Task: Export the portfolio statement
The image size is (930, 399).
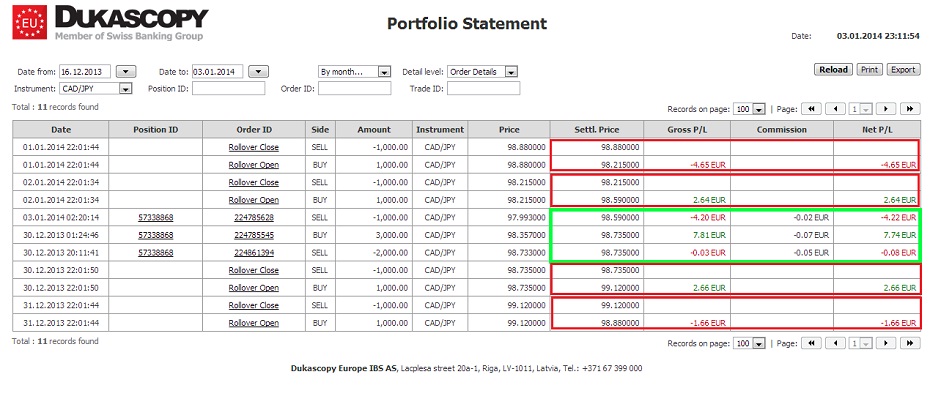Action: [903, 70]
